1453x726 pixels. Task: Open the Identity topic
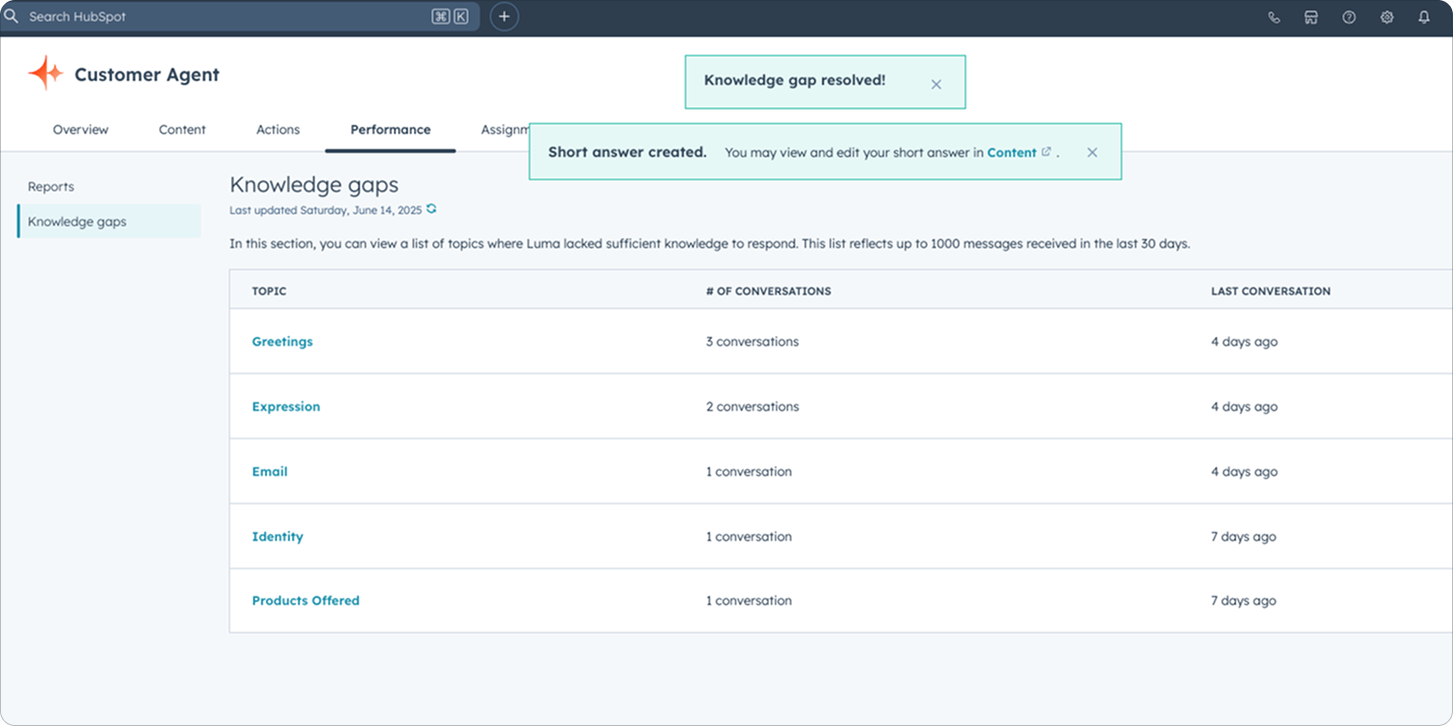(277, 537)
